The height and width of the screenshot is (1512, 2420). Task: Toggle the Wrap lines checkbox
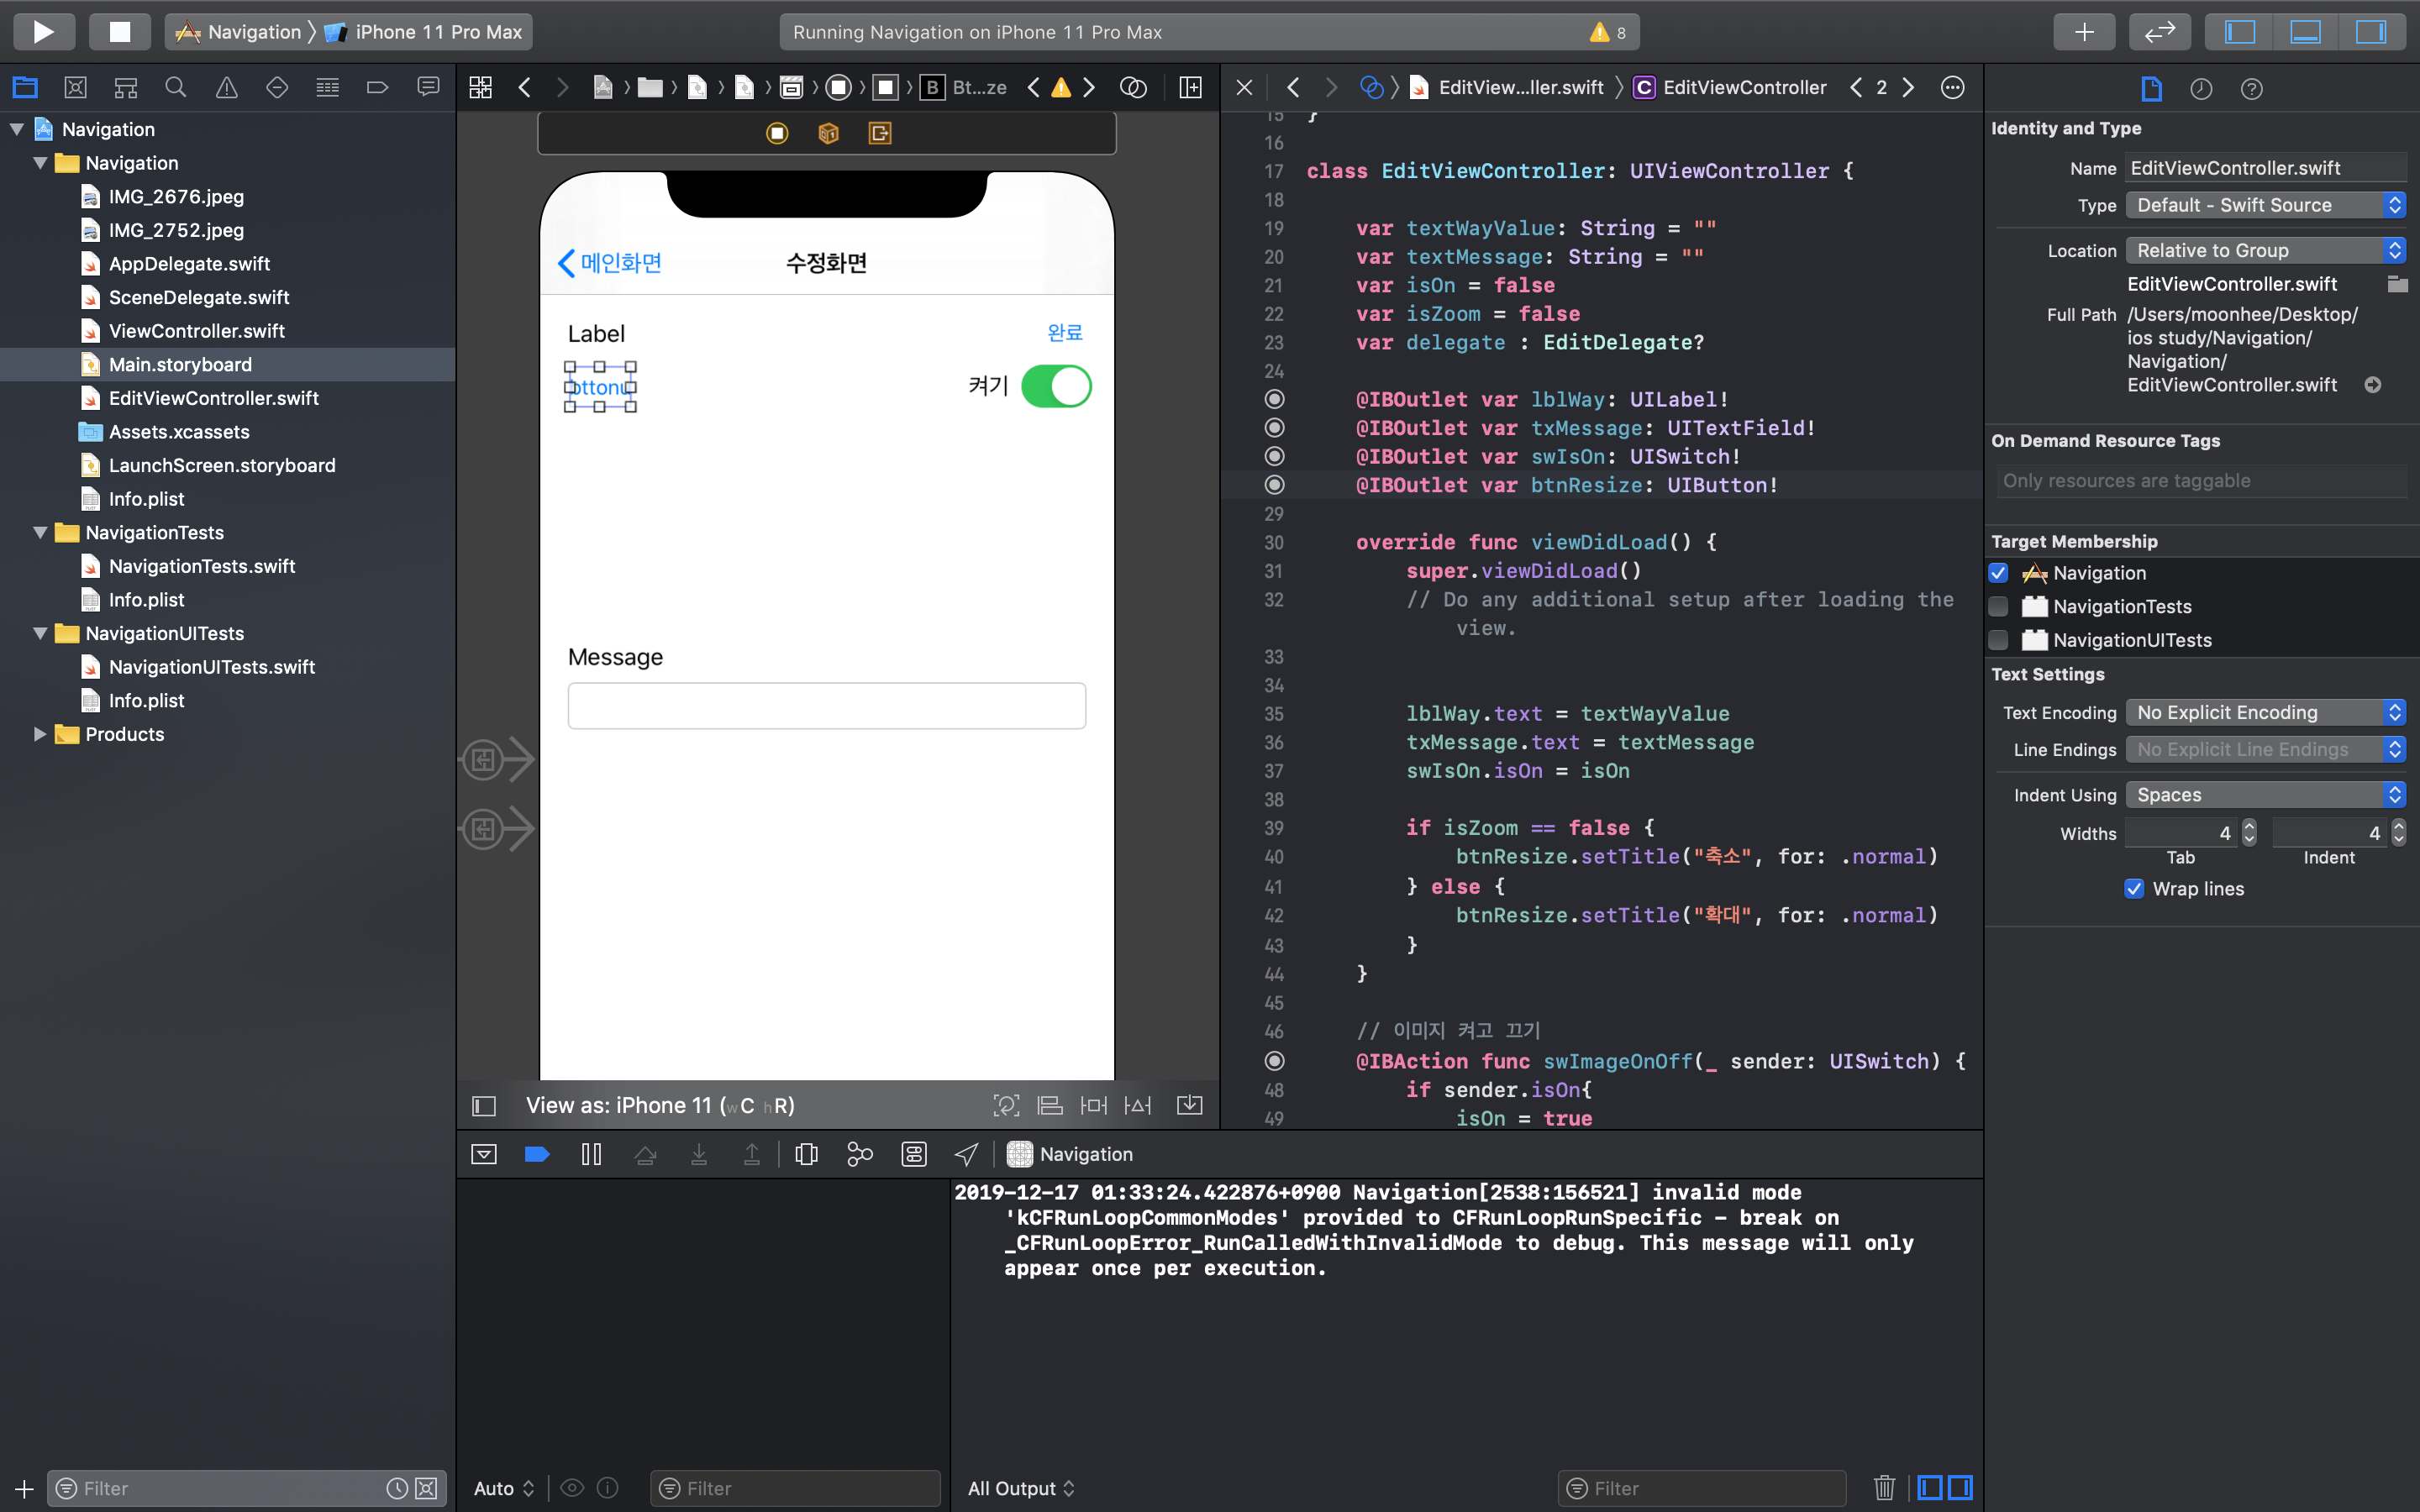pyautogui.click(x=2134, y=889)
